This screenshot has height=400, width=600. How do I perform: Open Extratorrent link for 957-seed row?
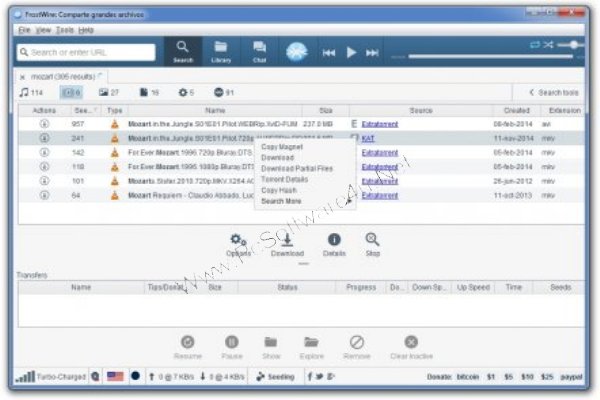(380, 124)
